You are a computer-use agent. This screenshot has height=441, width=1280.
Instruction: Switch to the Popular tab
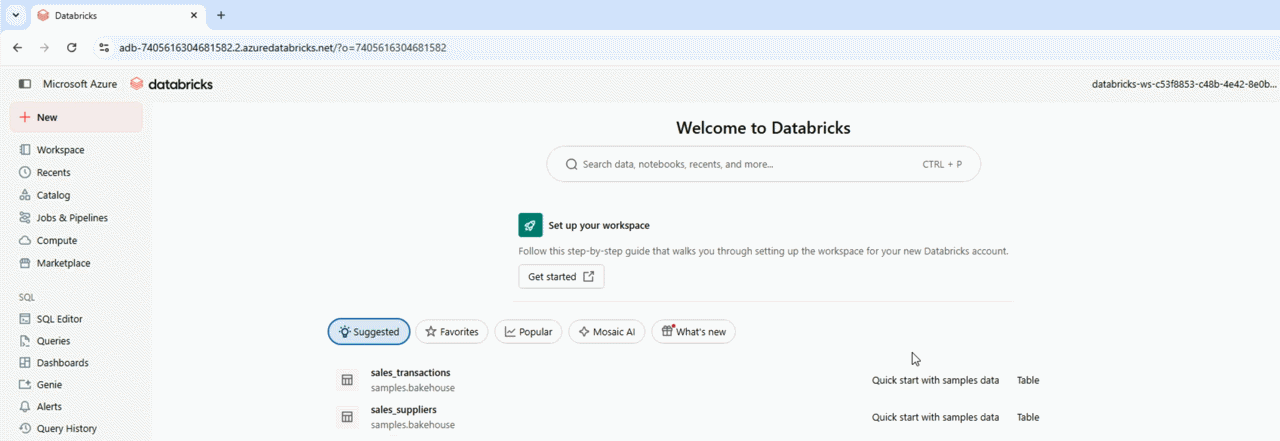pos(528,332)
